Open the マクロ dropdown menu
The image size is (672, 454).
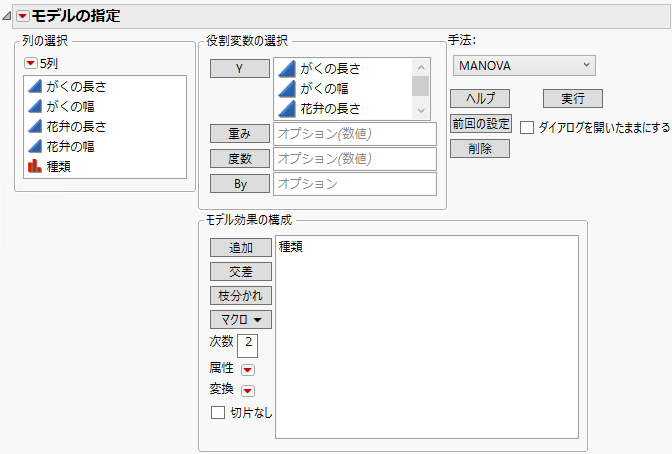241,319
